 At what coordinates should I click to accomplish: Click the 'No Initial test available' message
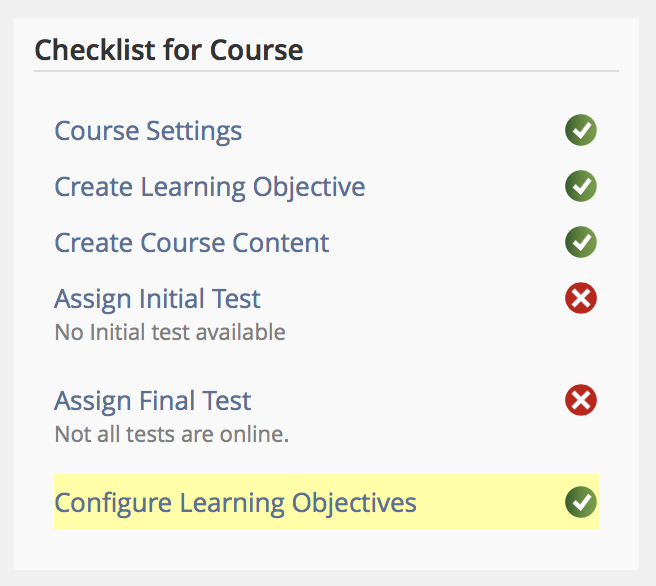click(x=169, y=332)
